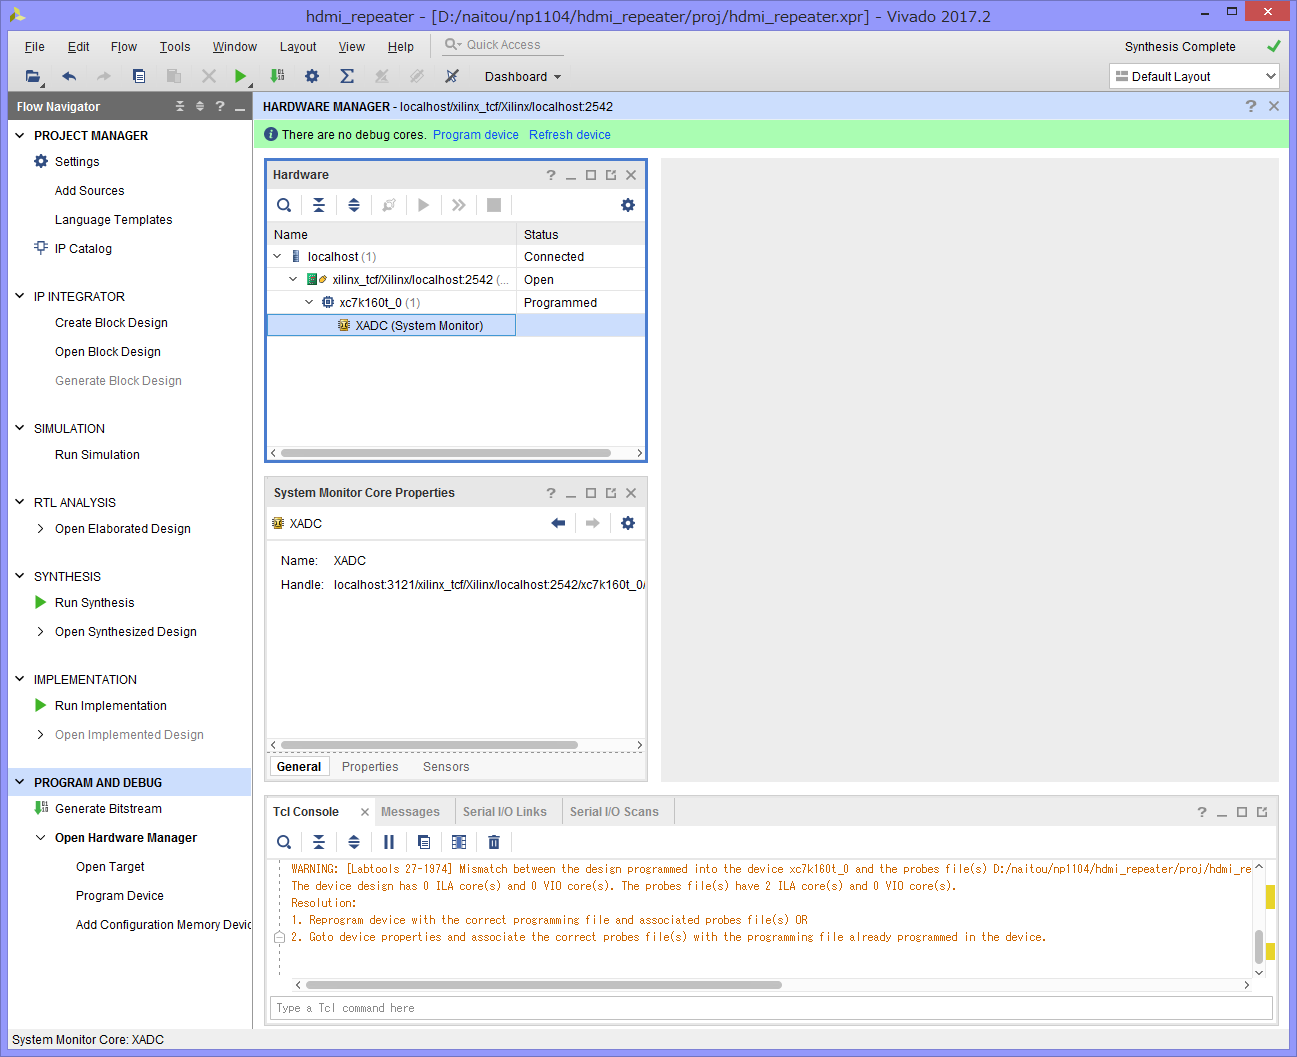Pause Tcl Console output
This screenshot has width=1297, height=1057.
[x=389, y=842]
